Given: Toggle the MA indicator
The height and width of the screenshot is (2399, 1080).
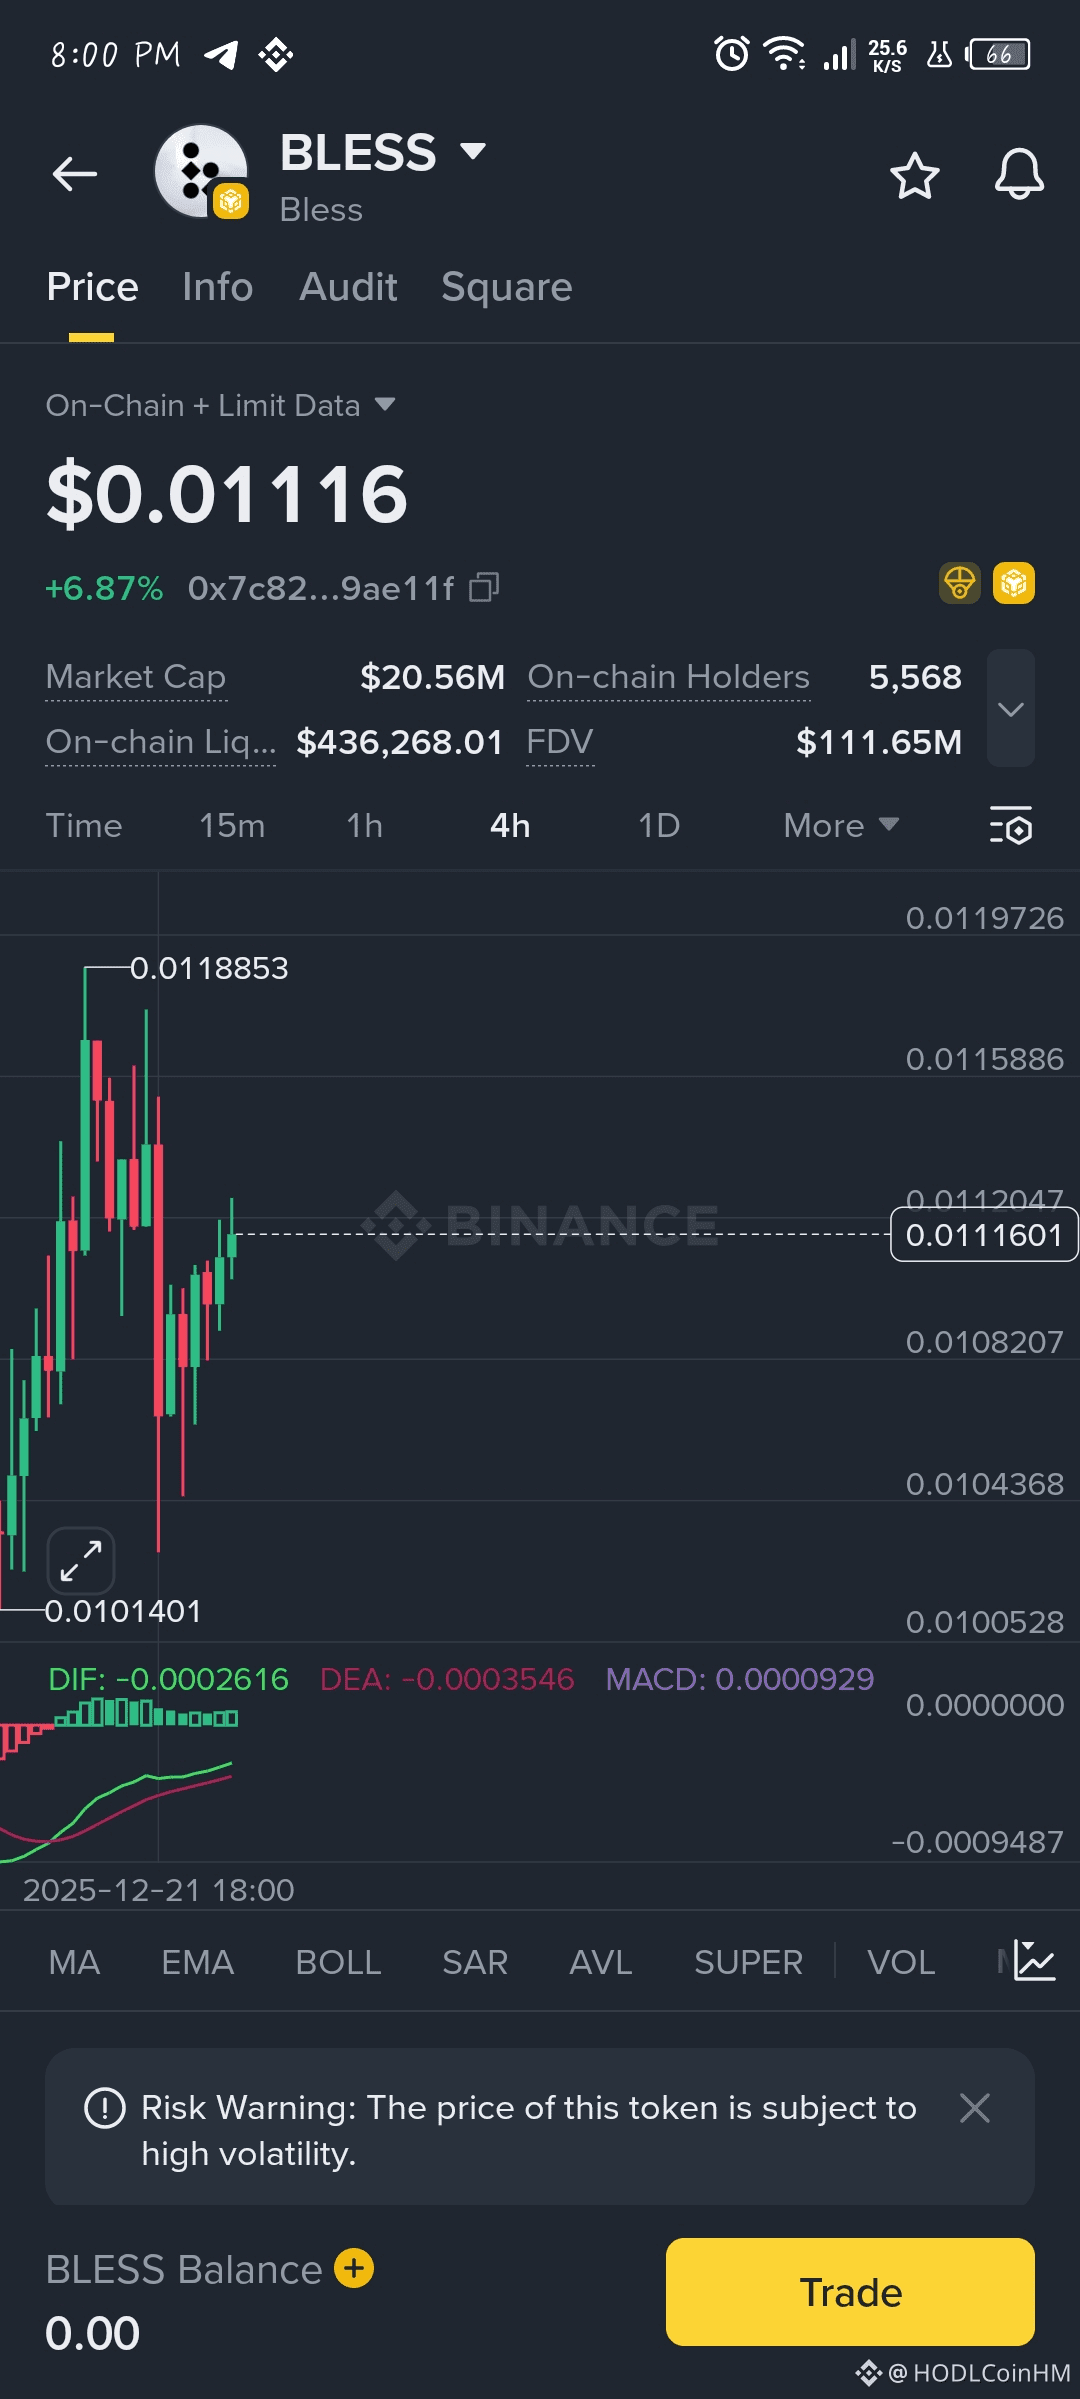Looking at the screenshot, I should click(74, 1962).
